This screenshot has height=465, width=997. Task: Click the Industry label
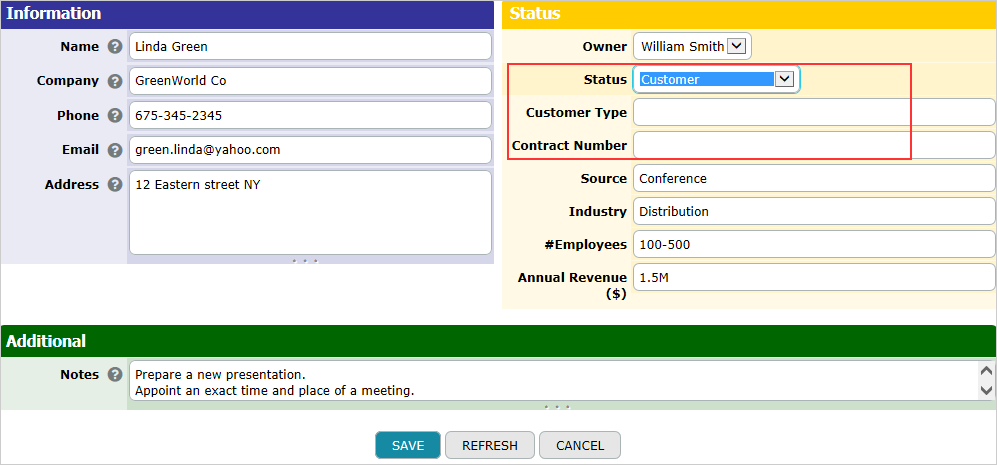coord(598,212)
